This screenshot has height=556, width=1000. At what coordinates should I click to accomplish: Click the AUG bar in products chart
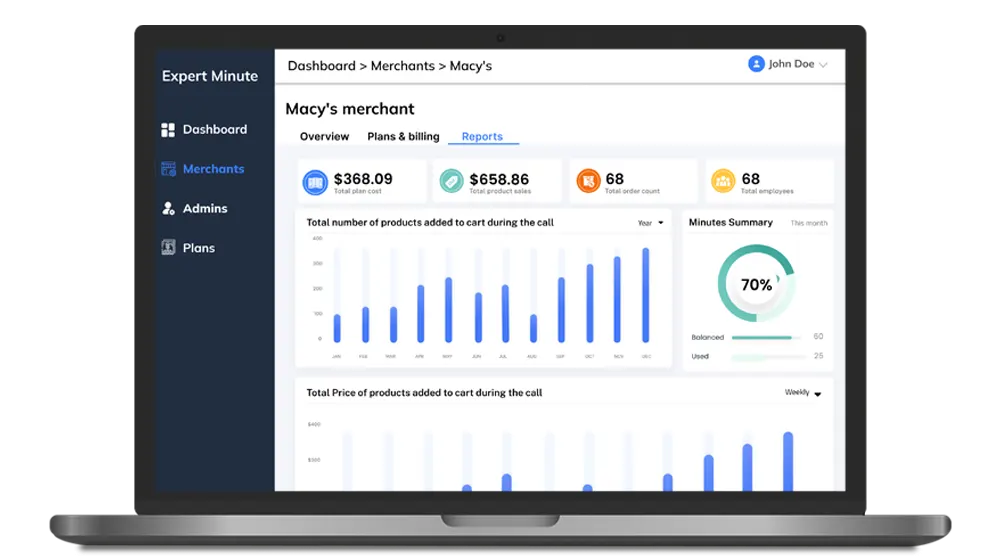tap(533, 328)
